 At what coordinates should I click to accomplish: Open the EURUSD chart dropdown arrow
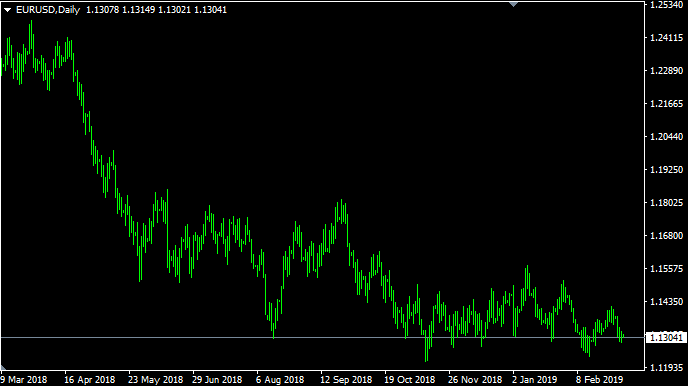[7, 10]
